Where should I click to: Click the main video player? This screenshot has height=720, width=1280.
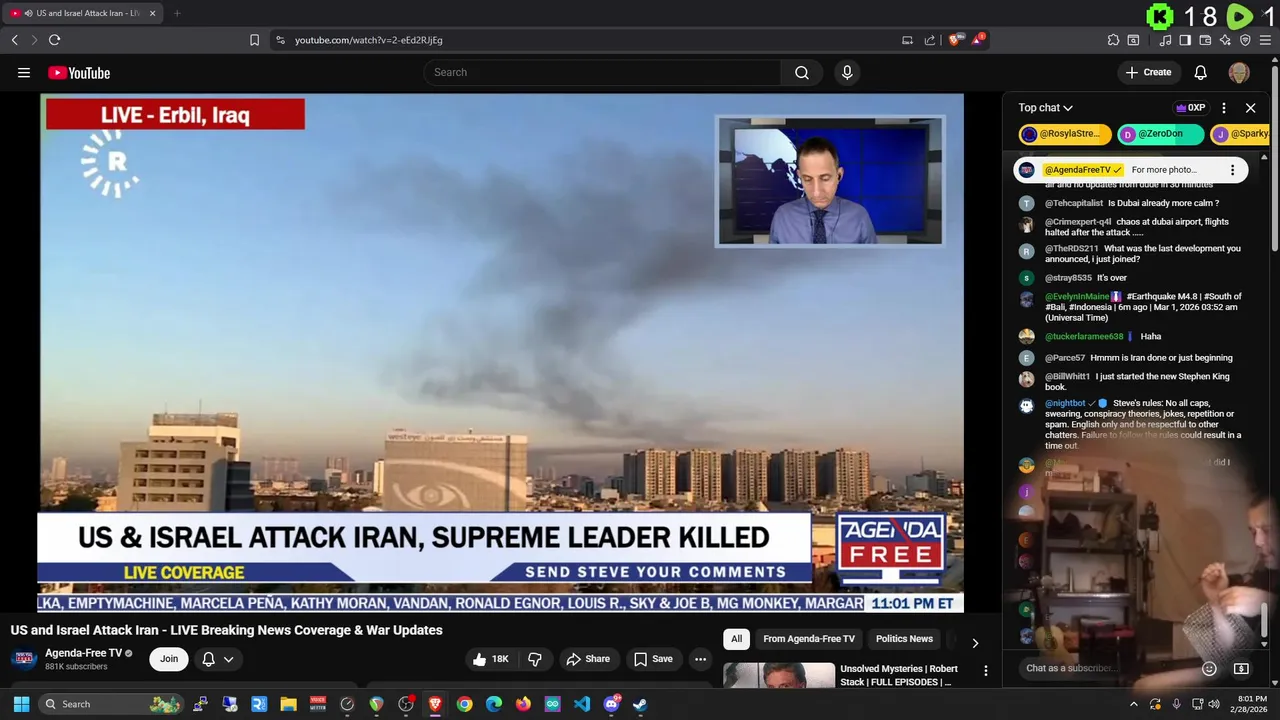coord(501,352)
